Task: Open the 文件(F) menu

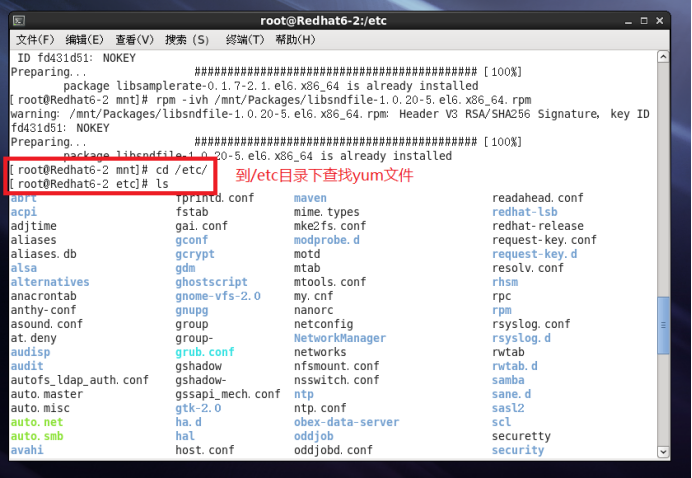Action: click(x=35, y=40)
